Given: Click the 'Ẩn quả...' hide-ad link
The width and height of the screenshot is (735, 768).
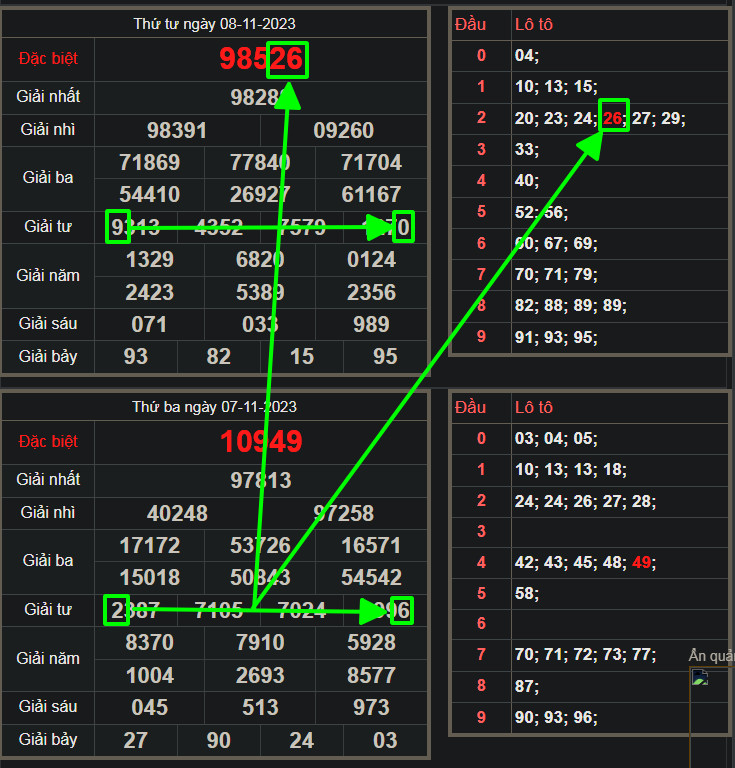Looking at the screenshot, I should [711, 655].
